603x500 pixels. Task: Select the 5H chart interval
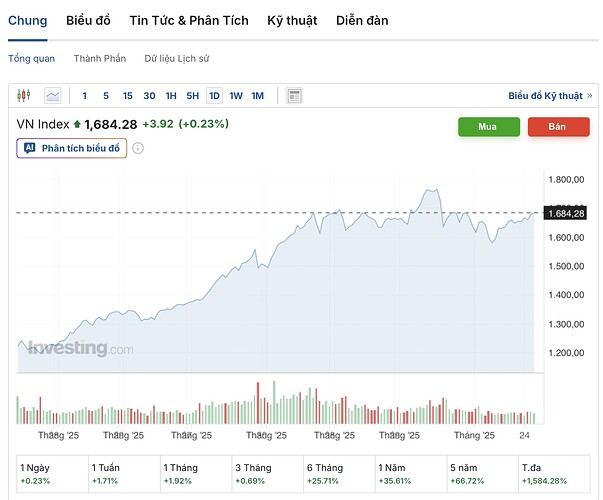click(192, 96)
